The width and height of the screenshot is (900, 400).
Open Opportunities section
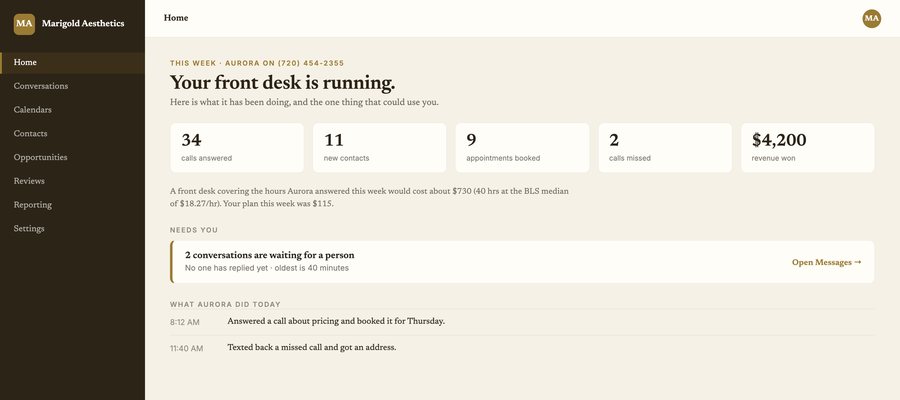72,157
